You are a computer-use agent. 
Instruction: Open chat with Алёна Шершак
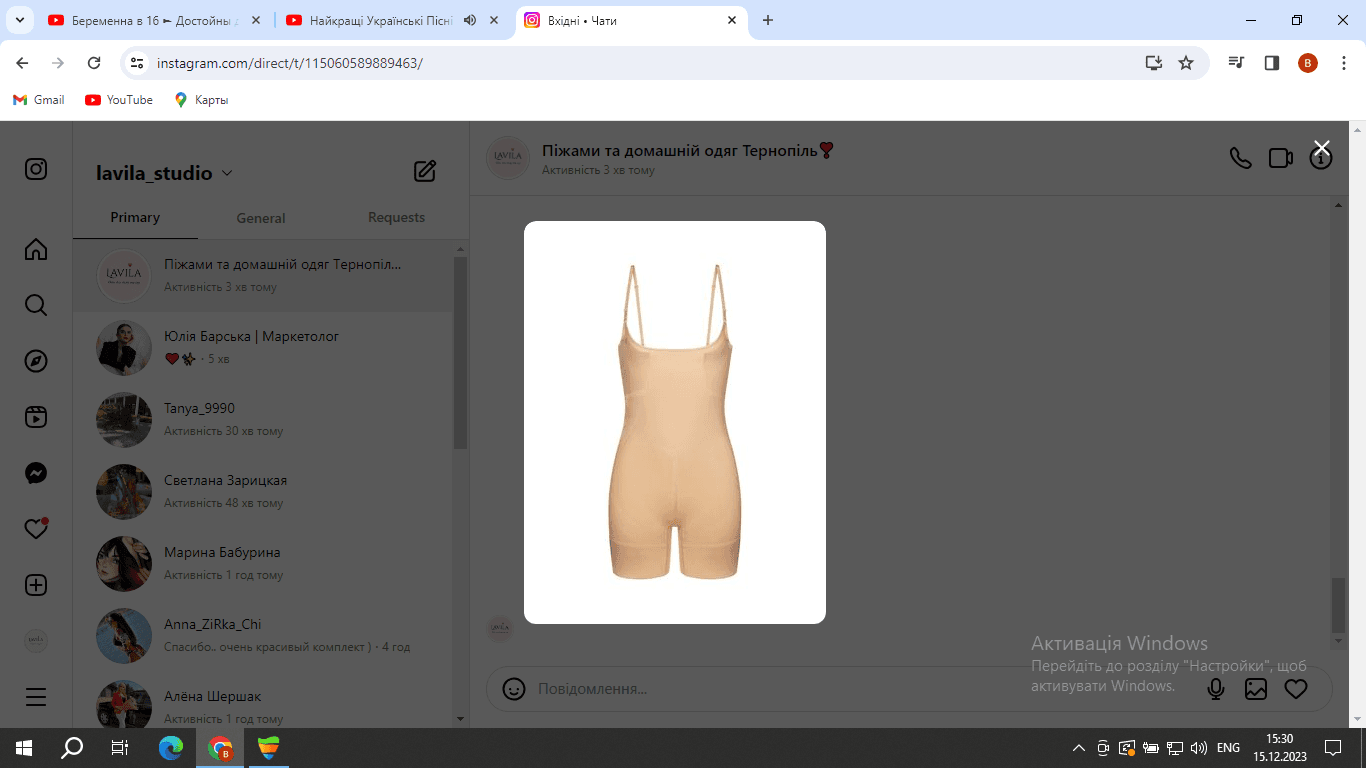click(x=262, y=700)
